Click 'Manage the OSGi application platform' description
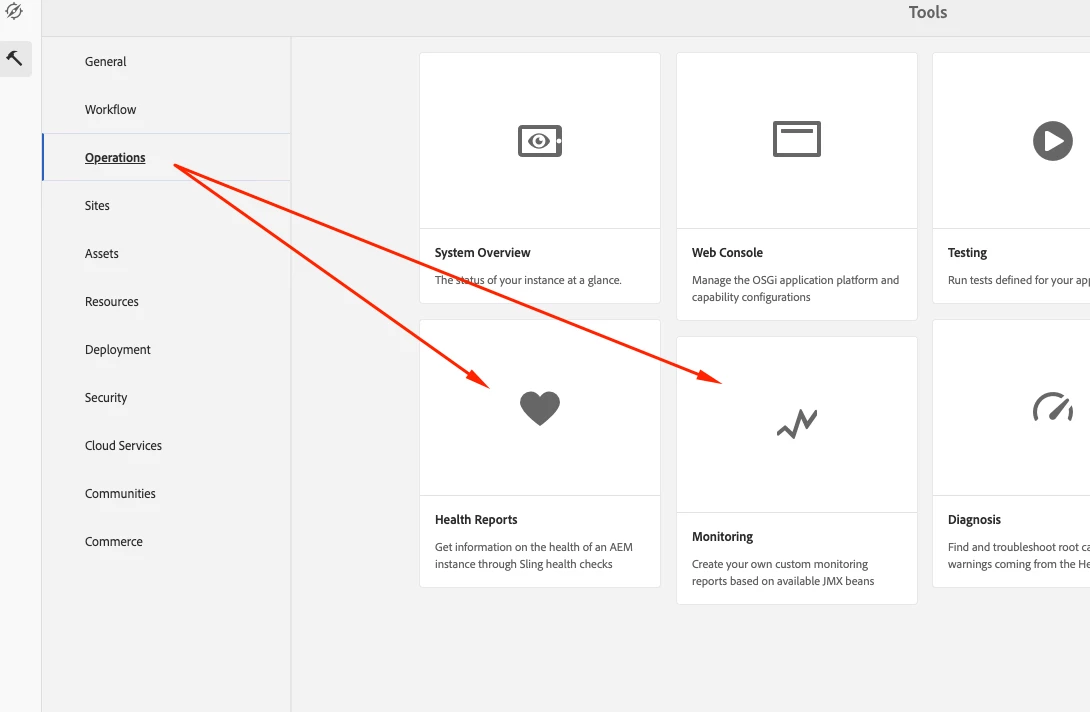This screenshot has height=712, width=1090. tap(795, 288)
